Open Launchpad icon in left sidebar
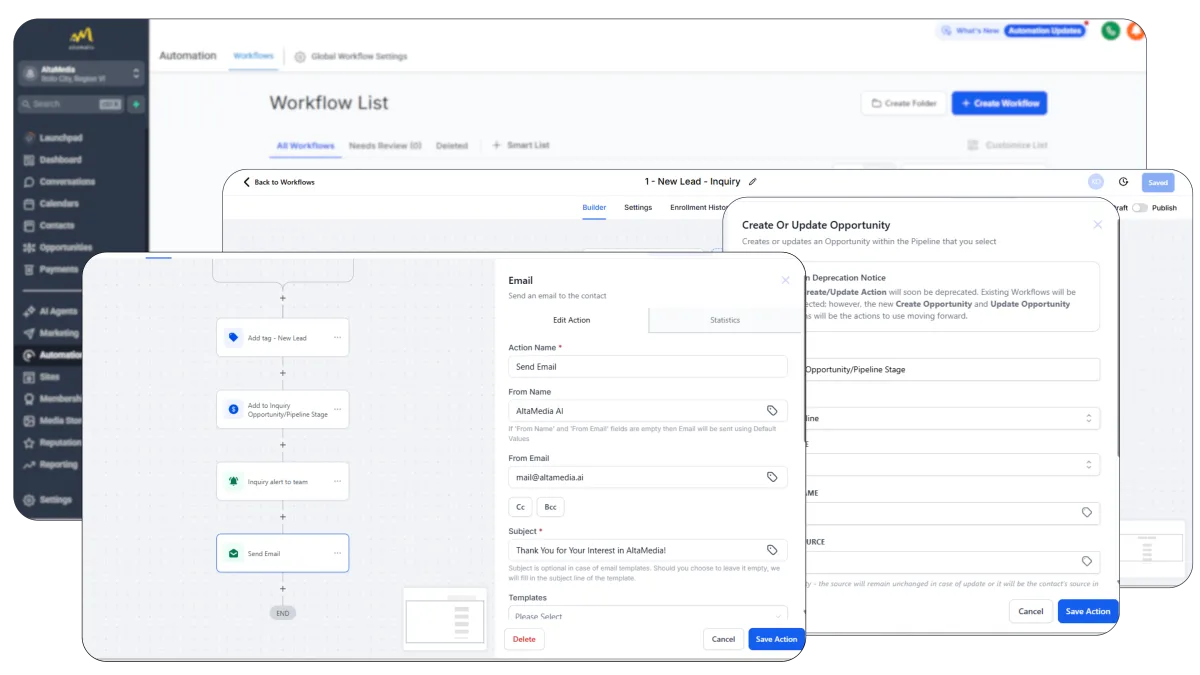Screen dimensions: 1200x675 30,138
